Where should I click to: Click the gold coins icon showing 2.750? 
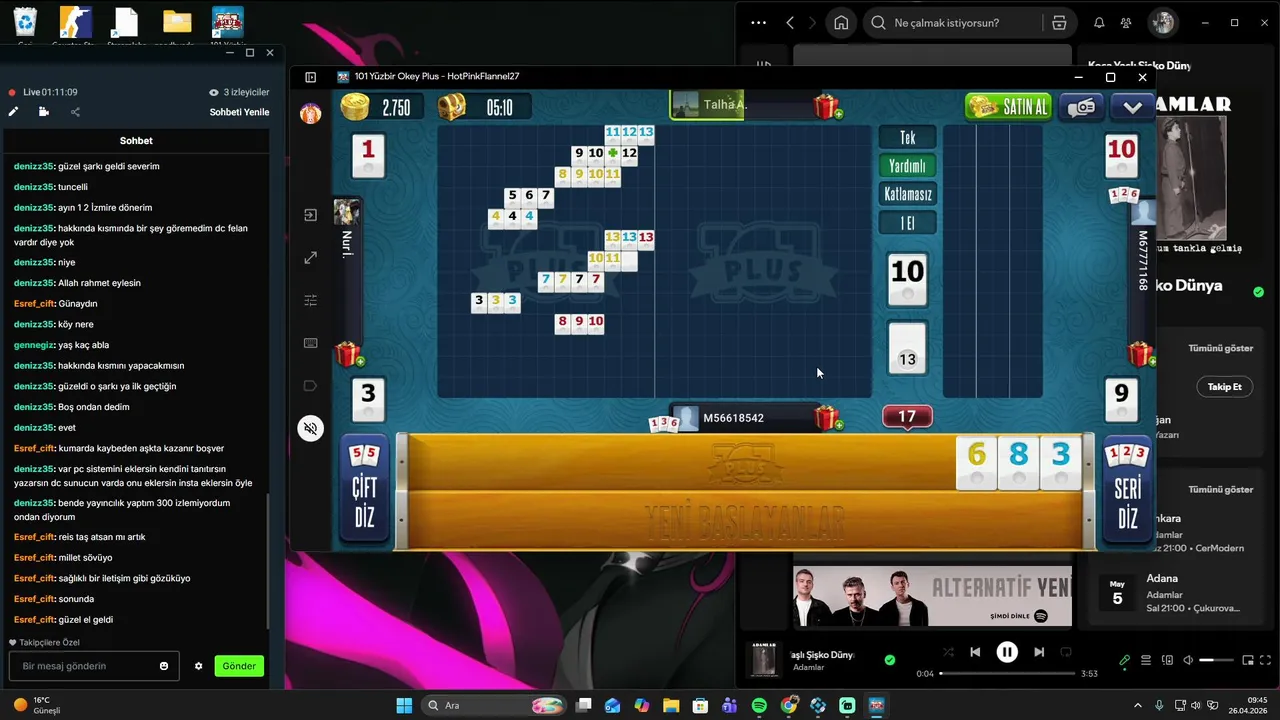pos(355,107)
